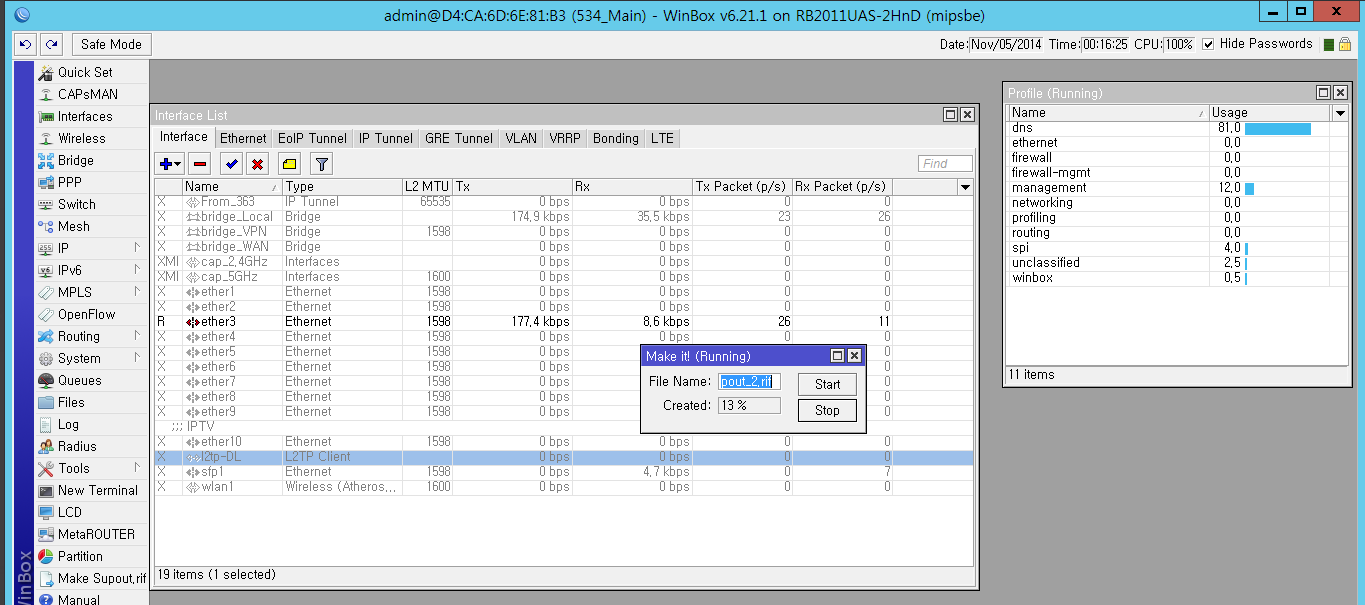This screenshot has height=605, width=1365.
Task: Toggle the Safe Mode button
Action: pyautogui.click(x=111, y=44)
